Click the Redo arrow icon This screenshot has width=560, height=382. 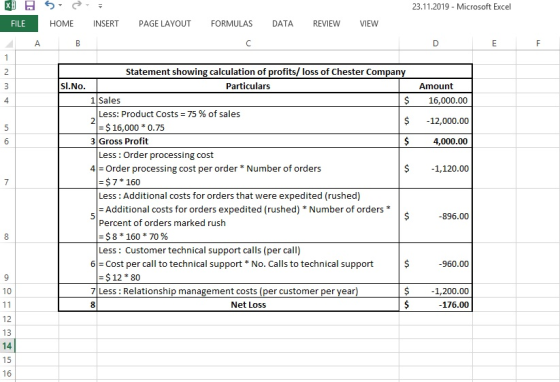tap(76, 5)
